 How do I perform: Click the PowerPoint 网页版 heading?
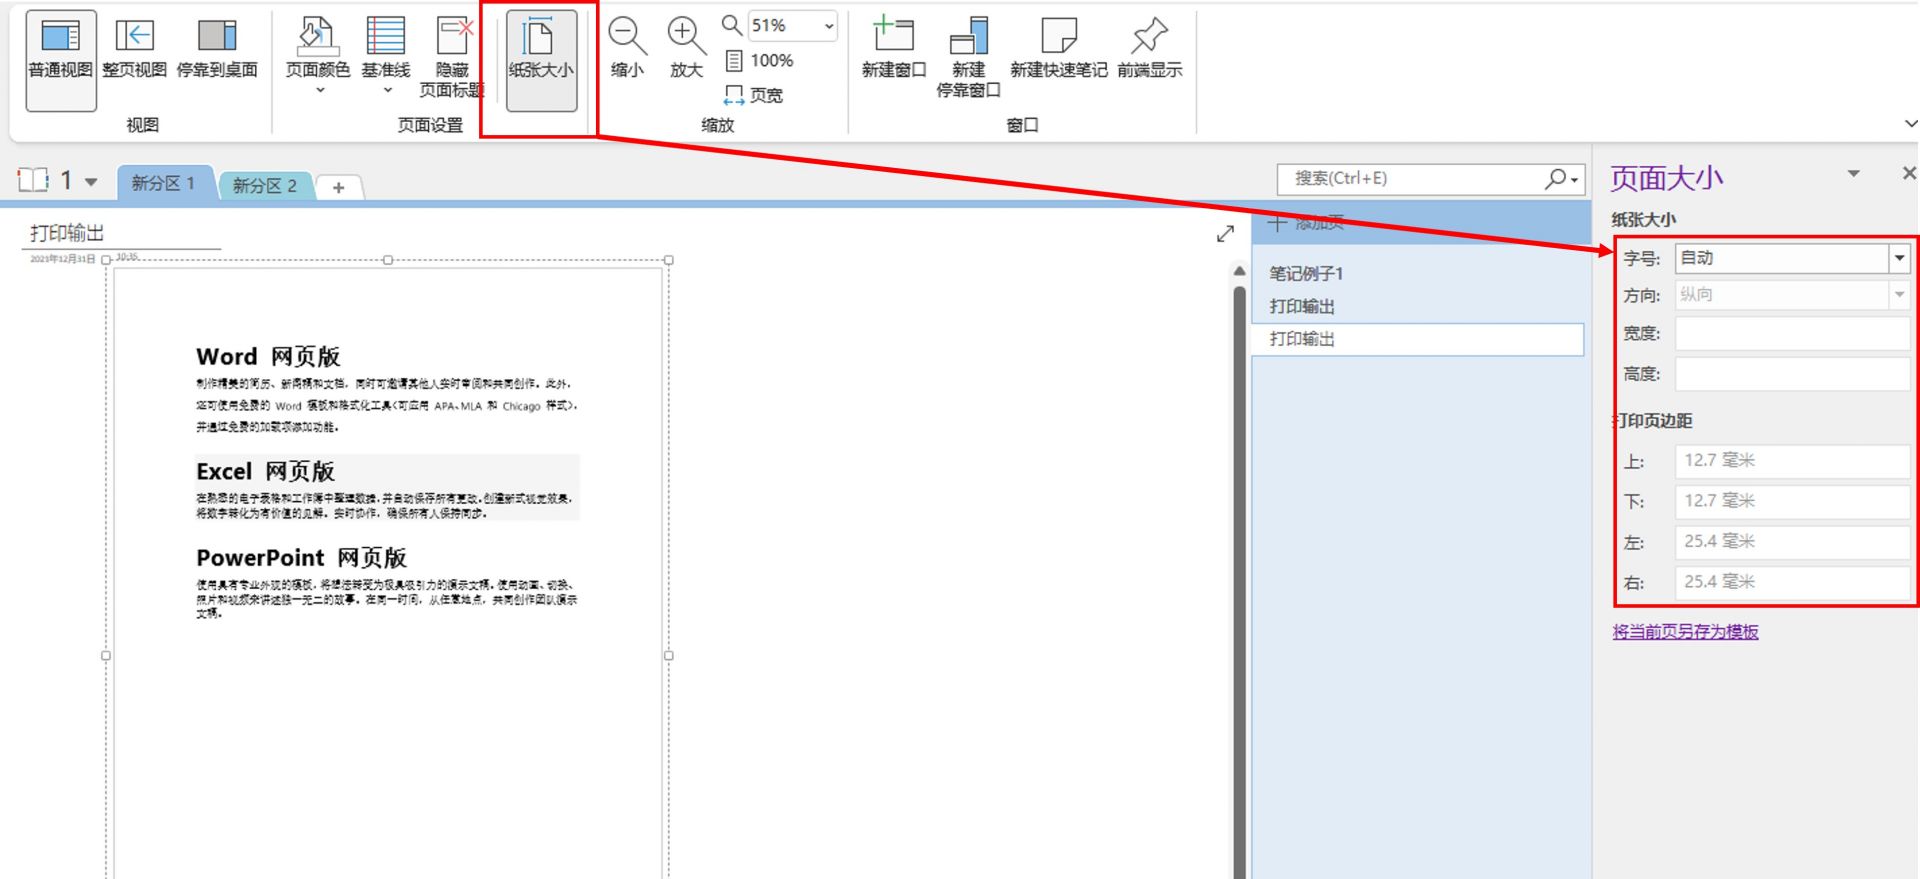click(301, 558)
